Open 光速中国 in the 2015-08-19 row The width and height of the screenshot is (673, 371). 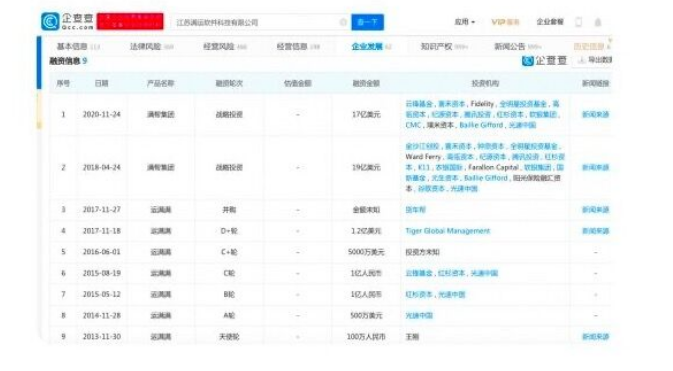[x=484, y=273]
